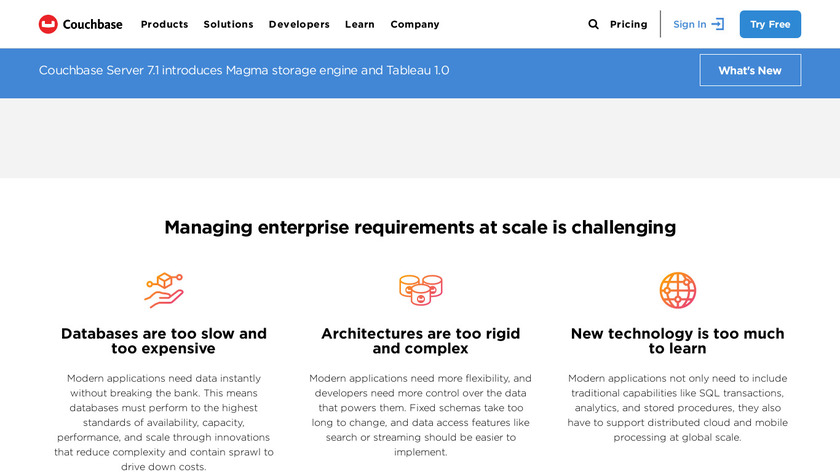Viewport: 840px width, 472px height.
Task: Open the search magnifier icon
Action: coord(593,24)
